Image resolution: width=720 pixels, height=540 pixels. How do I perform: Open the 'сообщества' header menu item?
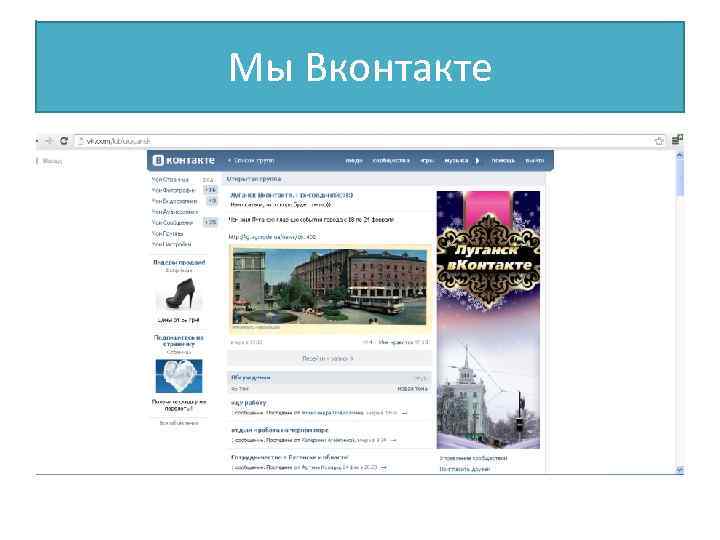[x=391, y=161]
